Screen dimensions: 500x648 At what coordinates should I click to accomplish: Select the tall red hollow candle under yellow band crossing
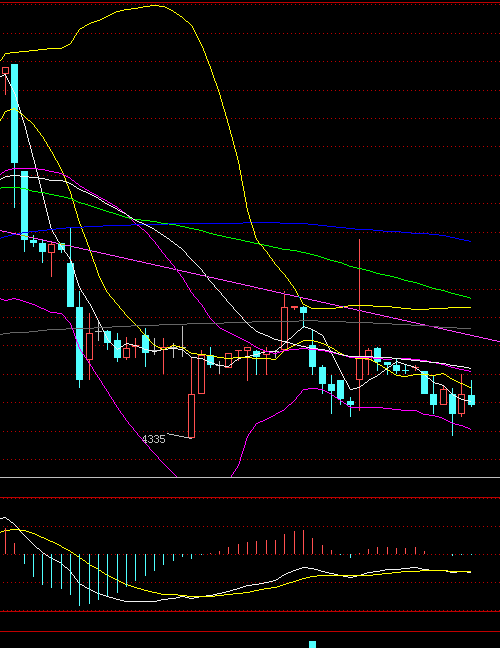pos(284,324)
